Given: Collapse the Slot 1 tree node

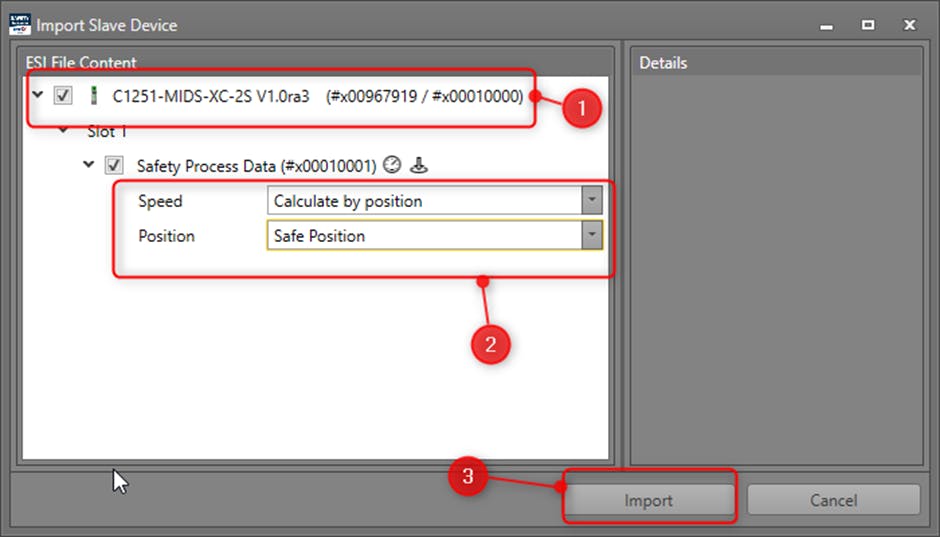Looking at the screenshot, I should click(64, 131).
